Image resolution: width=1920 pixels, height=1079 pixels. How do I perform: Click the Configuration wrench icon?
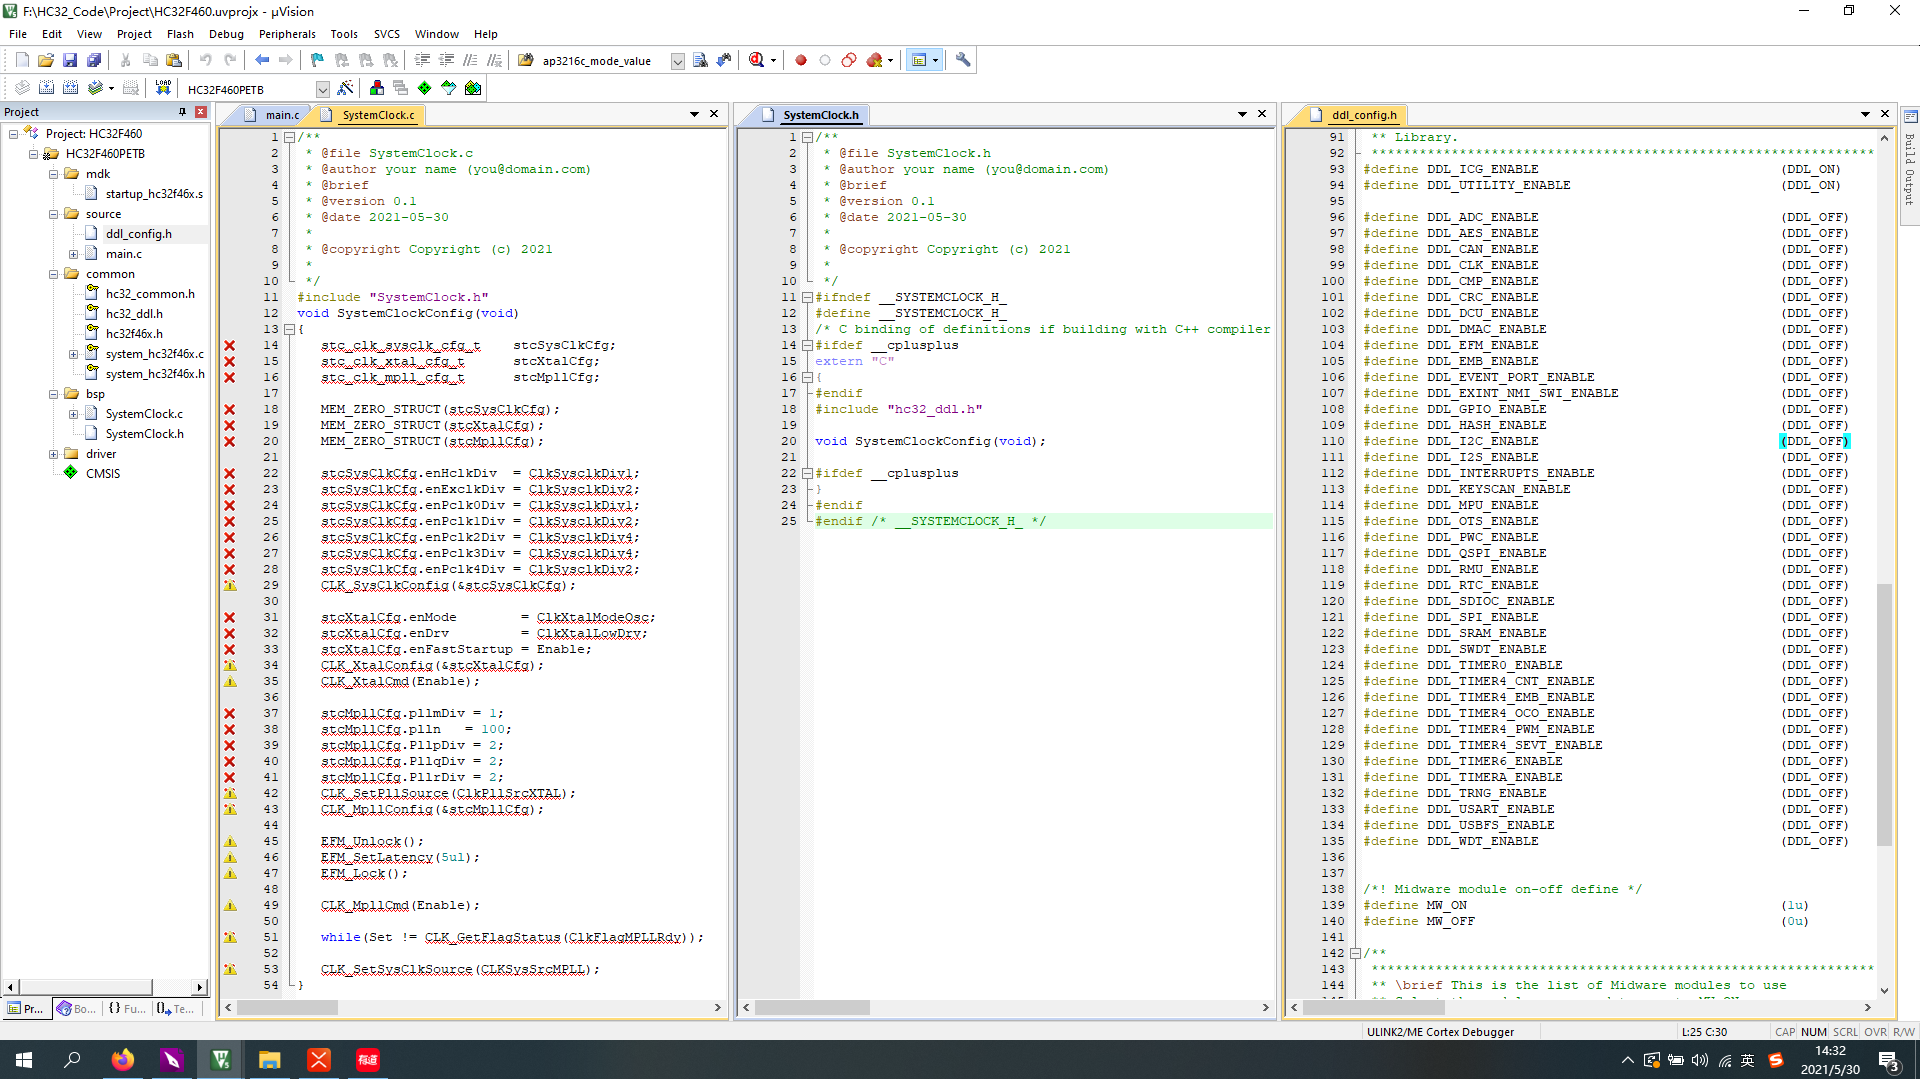(x=963, y=61)
